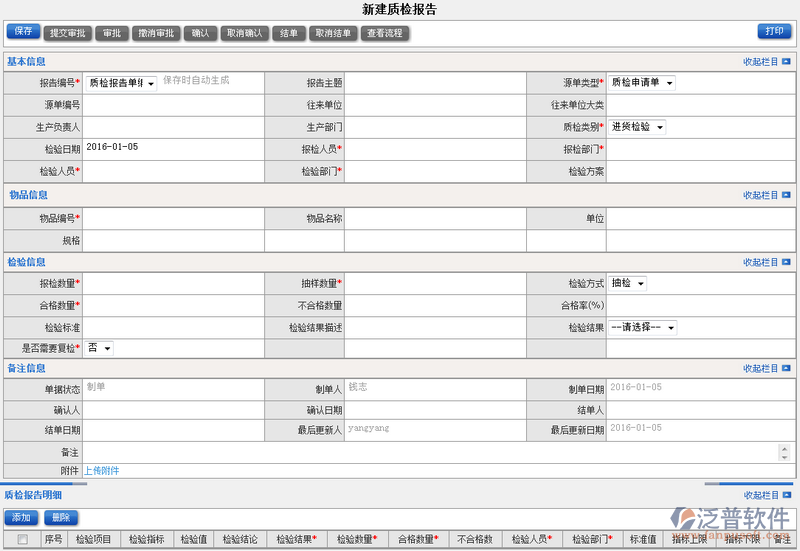Click 收起栏目 link in 物品信息
The width and height of the screenshot is (800, 551).
(760, 195)
